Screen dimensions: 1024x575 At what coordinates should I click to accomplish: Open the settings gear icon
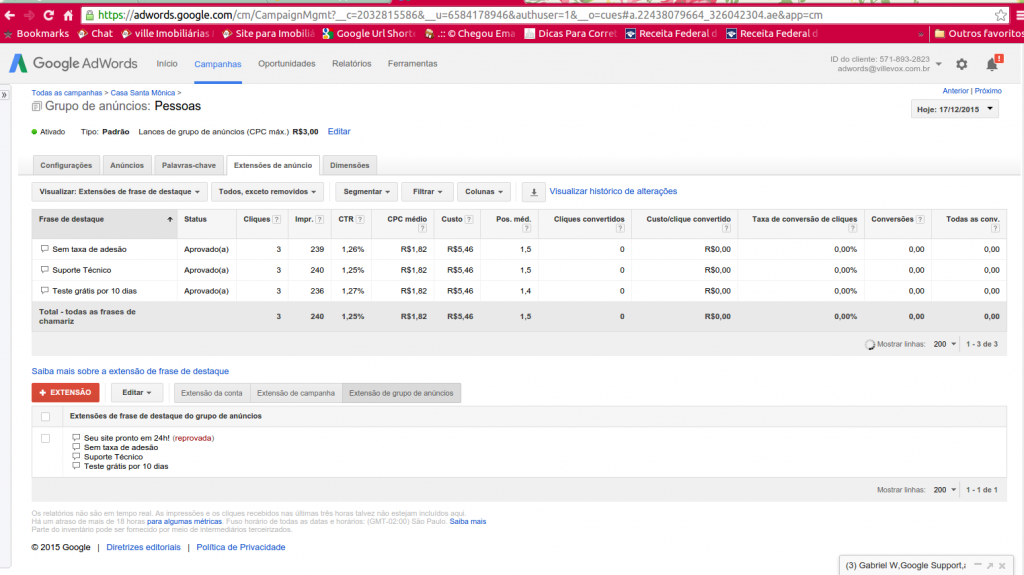pos(961,64)
